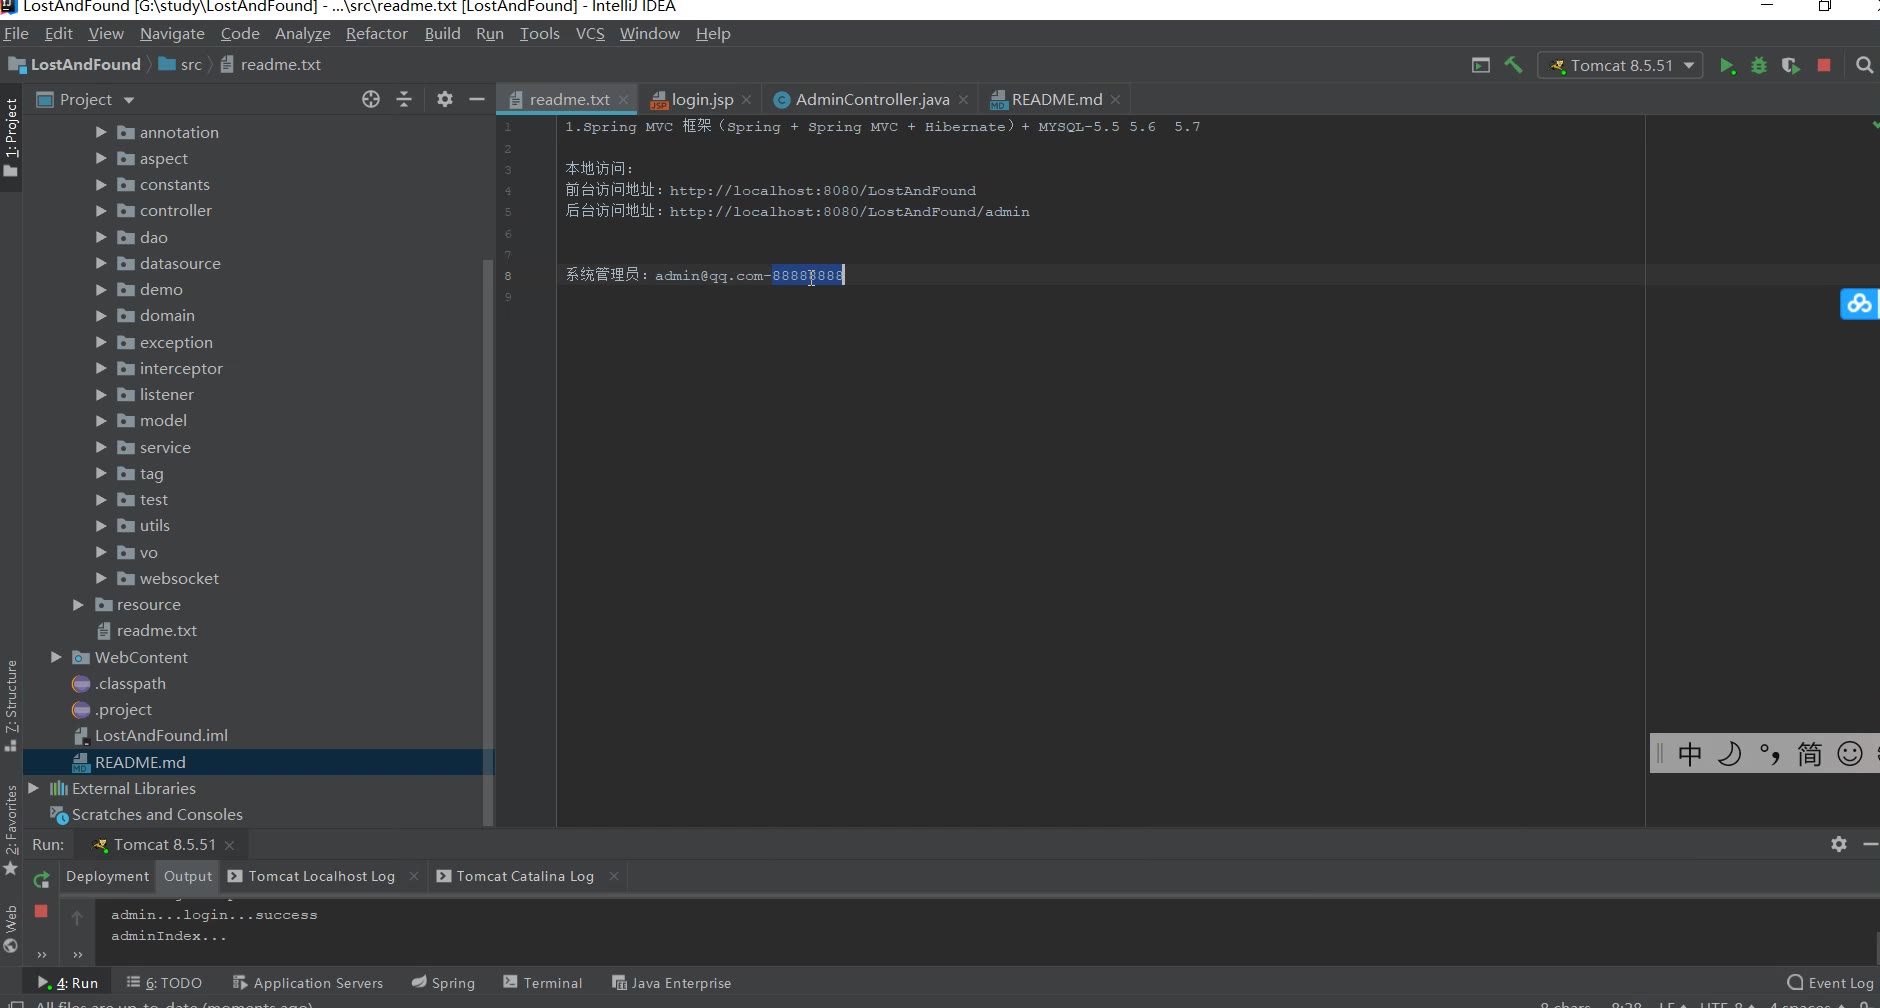Open the Deployment tab in Run panel
Screen dimensions: 1880x1008
pos(107,876)
